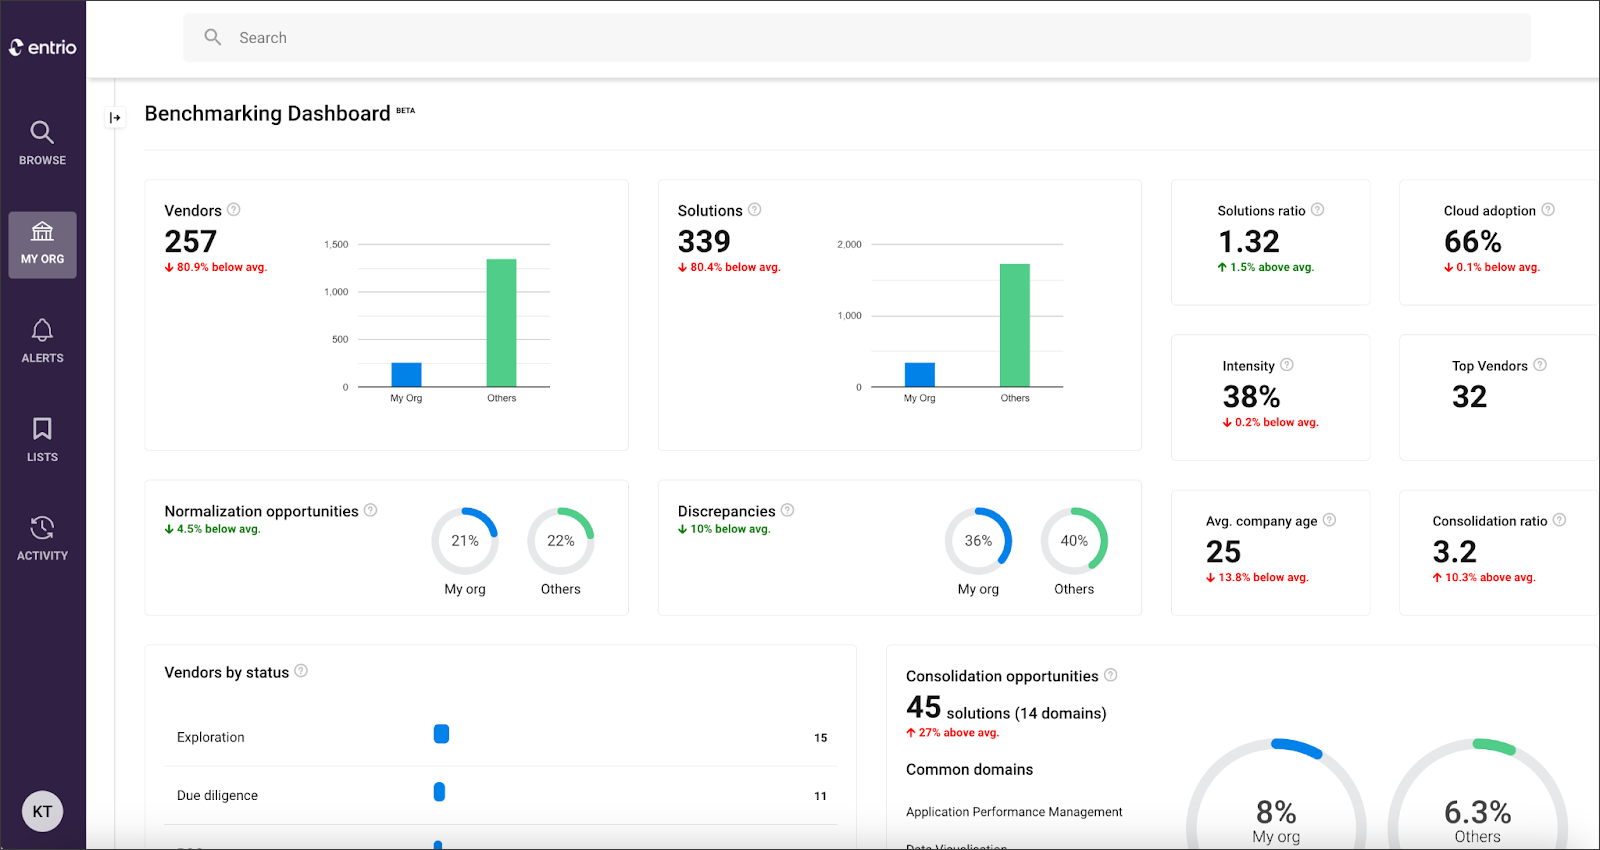Click the Intensity value 38%
Viewport: 1600px width, 850px height.
click(x=1252, y=396)
